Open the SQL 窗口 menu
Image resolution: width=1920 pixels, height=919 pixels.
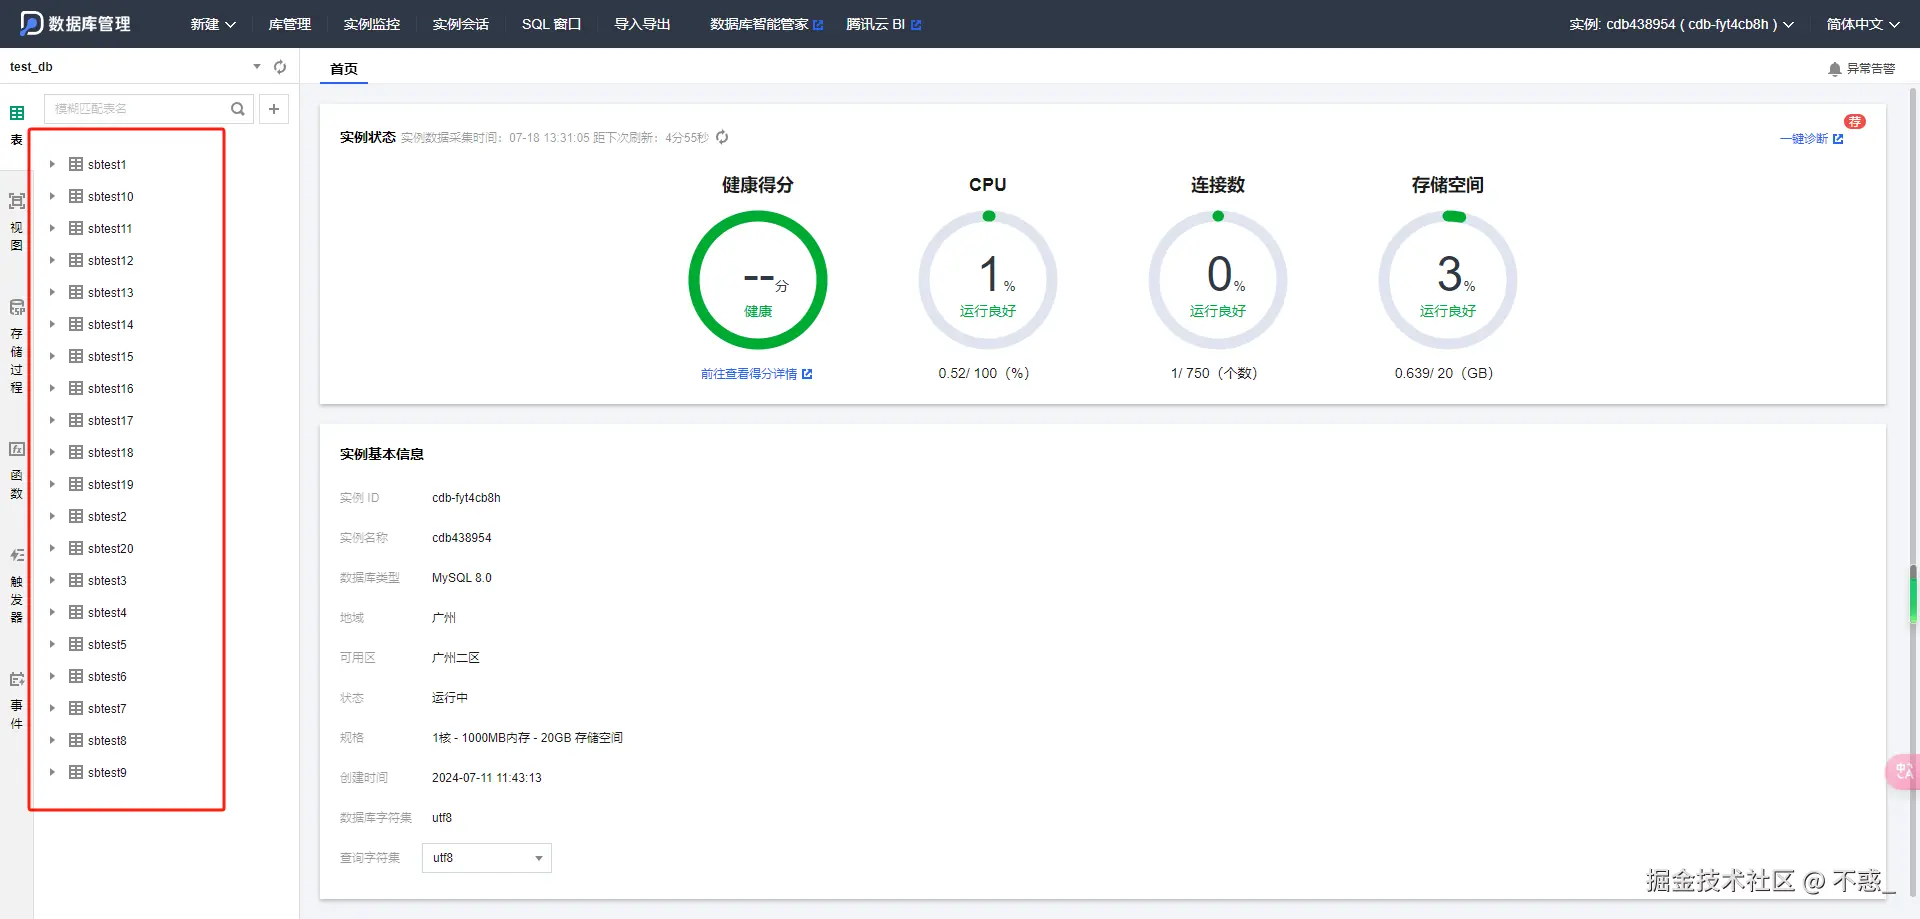(551, 24)
